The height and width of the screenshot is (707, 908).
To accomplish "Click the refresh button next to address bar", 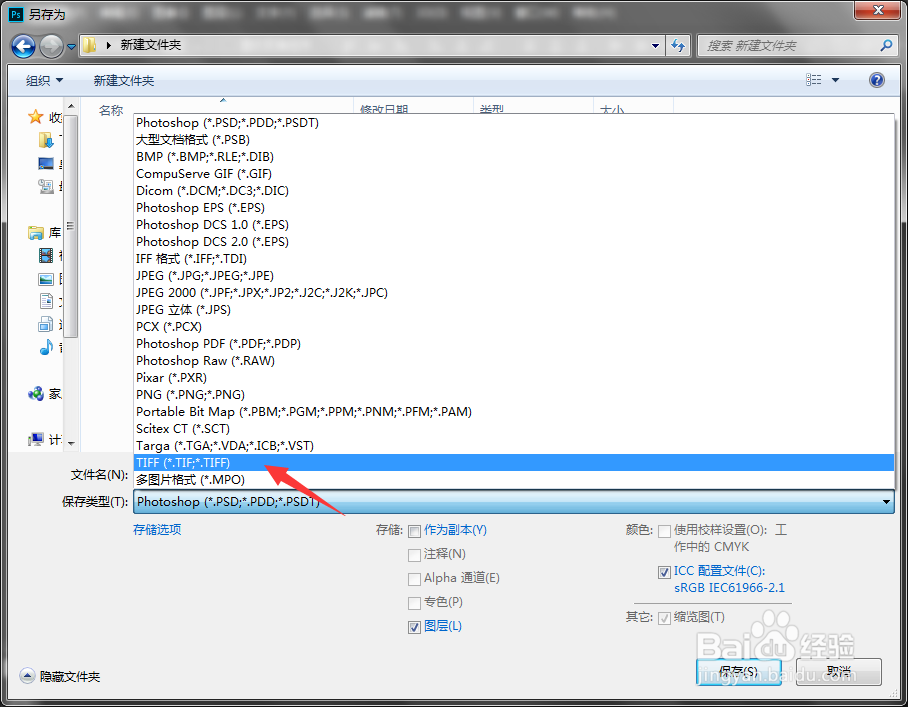I will [x=678, y=46].
